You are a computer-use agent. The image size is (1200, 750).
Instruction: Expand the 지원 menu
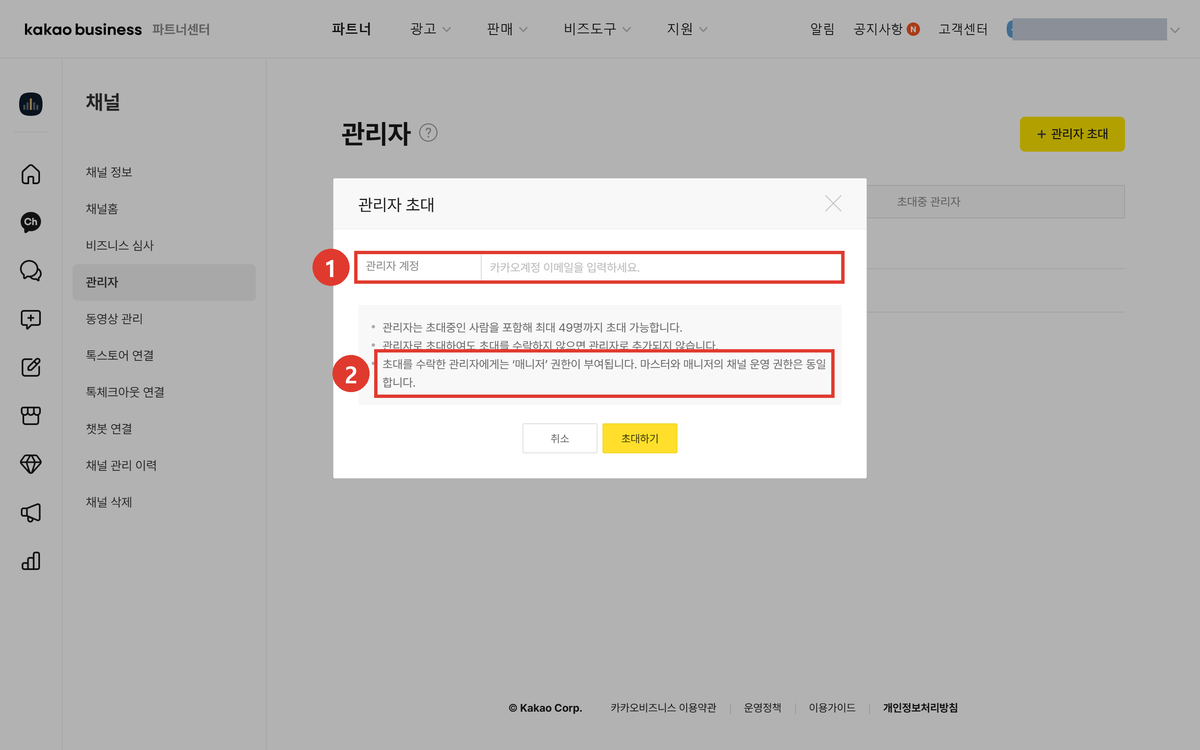(x=687, y=29)
